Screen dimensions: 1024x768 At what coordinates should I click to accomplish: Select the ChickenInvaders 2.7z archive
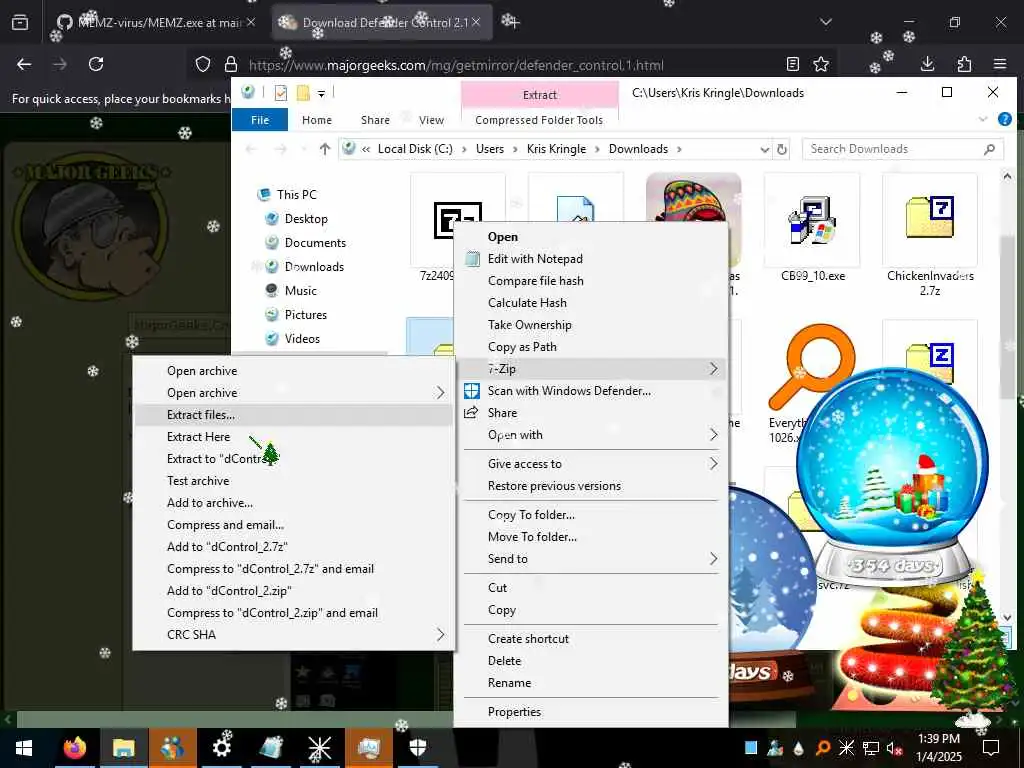[x=930, y=236]
